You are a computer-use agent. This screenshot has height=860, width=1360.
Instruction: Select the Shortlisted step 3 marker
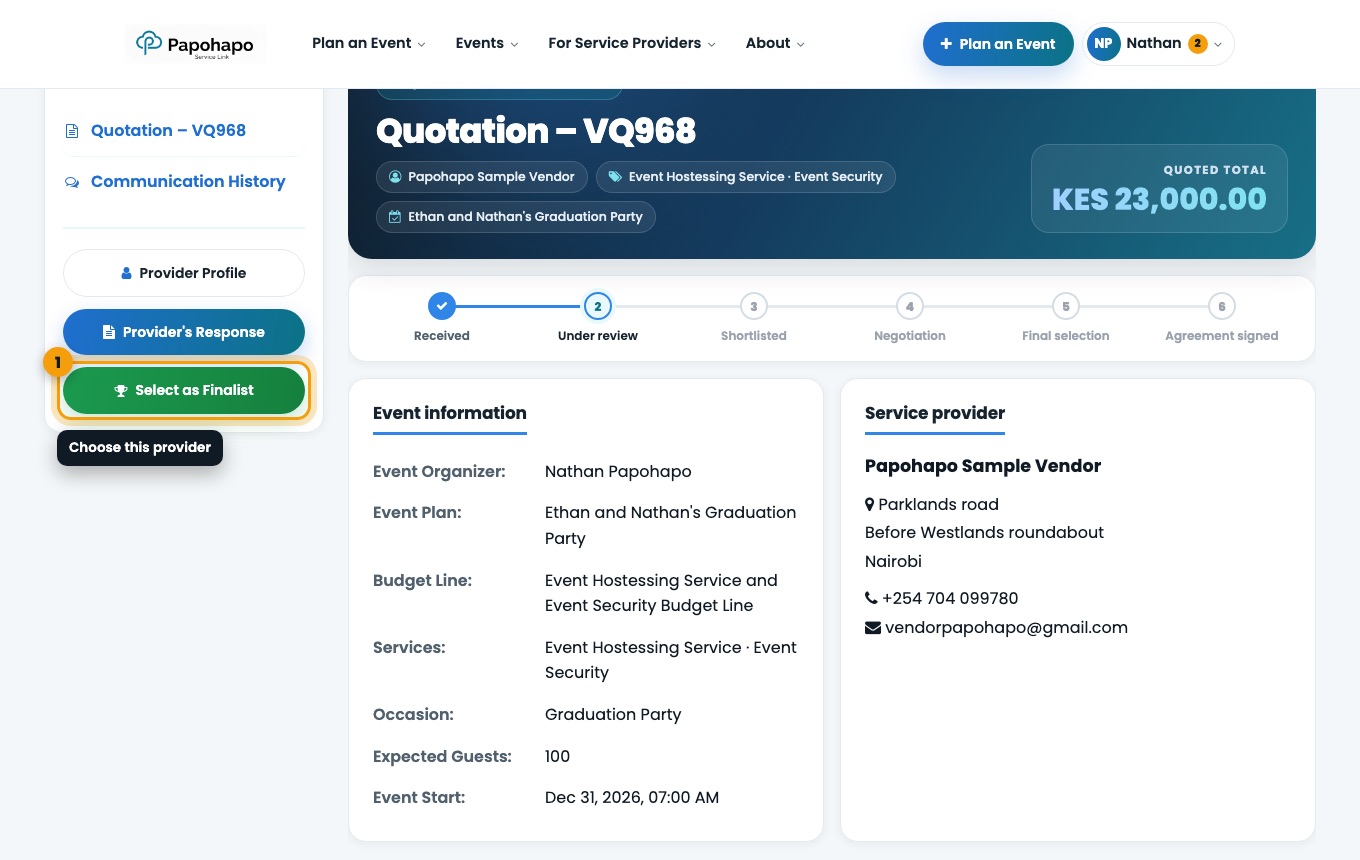click(754, 306)
